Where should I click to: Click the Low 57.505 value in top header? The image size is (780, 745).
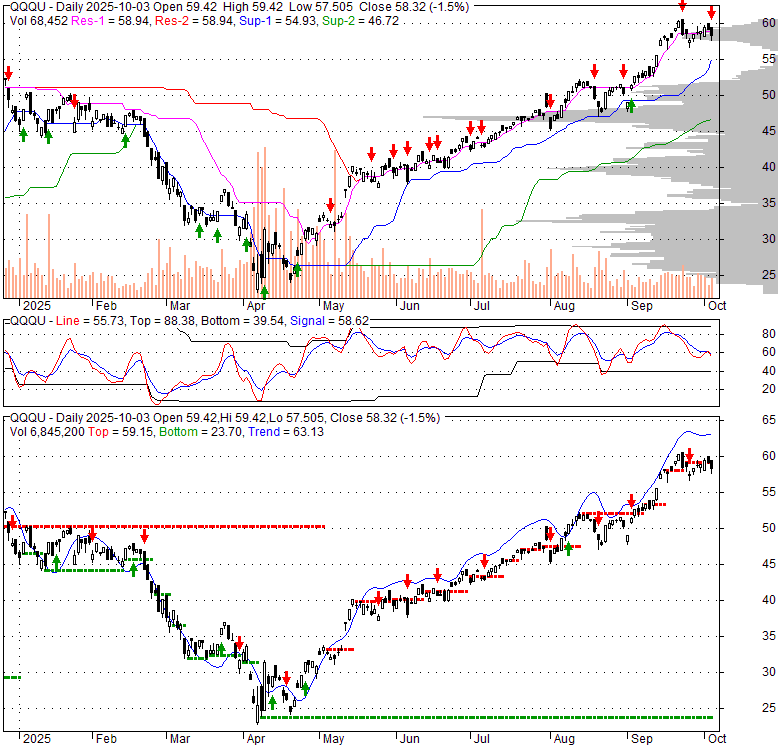coord(321,7)
